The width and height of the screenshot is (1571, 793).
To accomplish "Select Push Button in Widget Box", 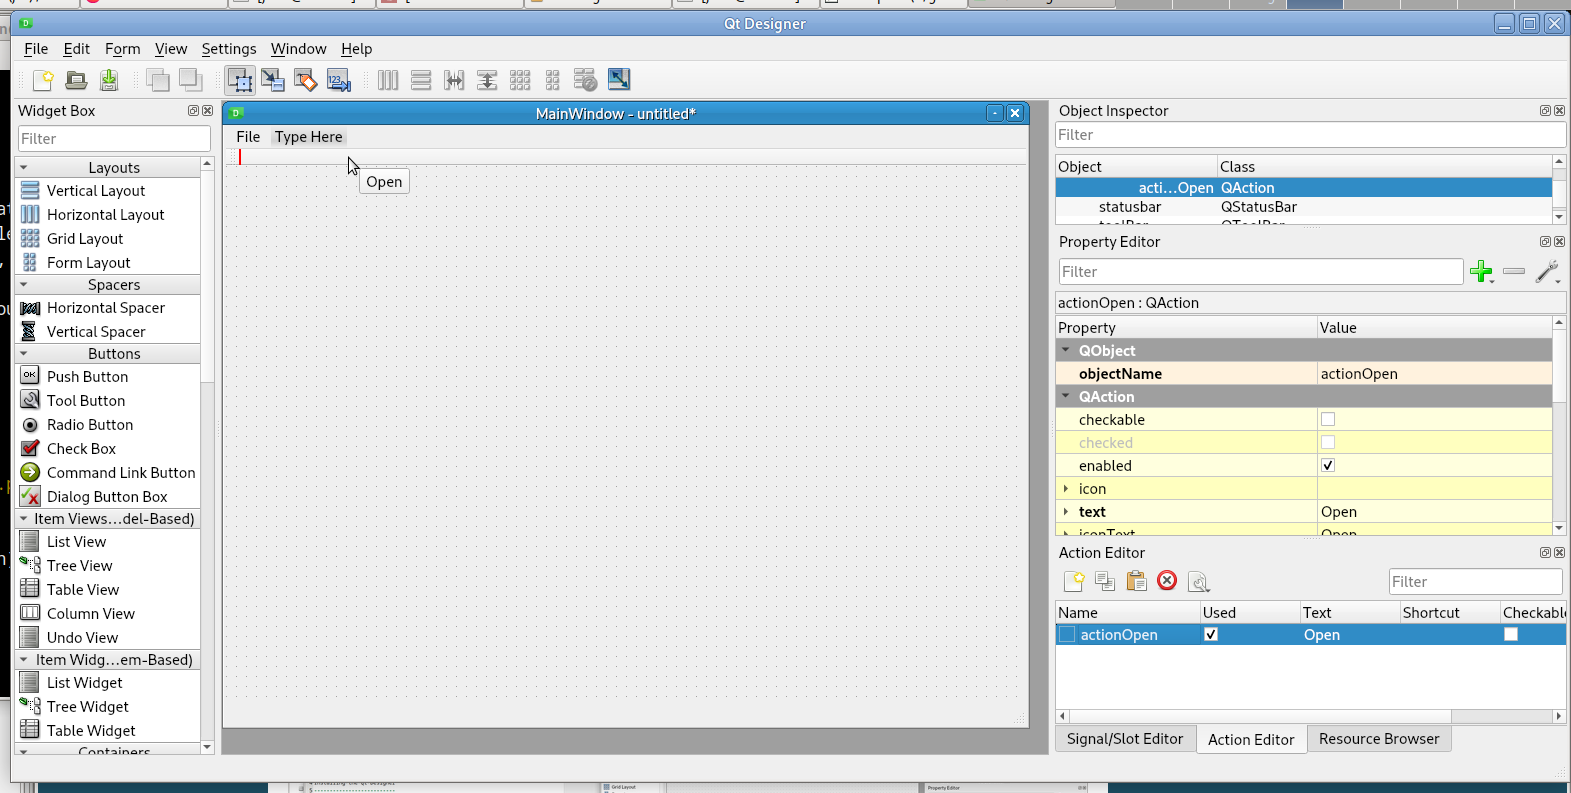I will click(x=87, y=377).
